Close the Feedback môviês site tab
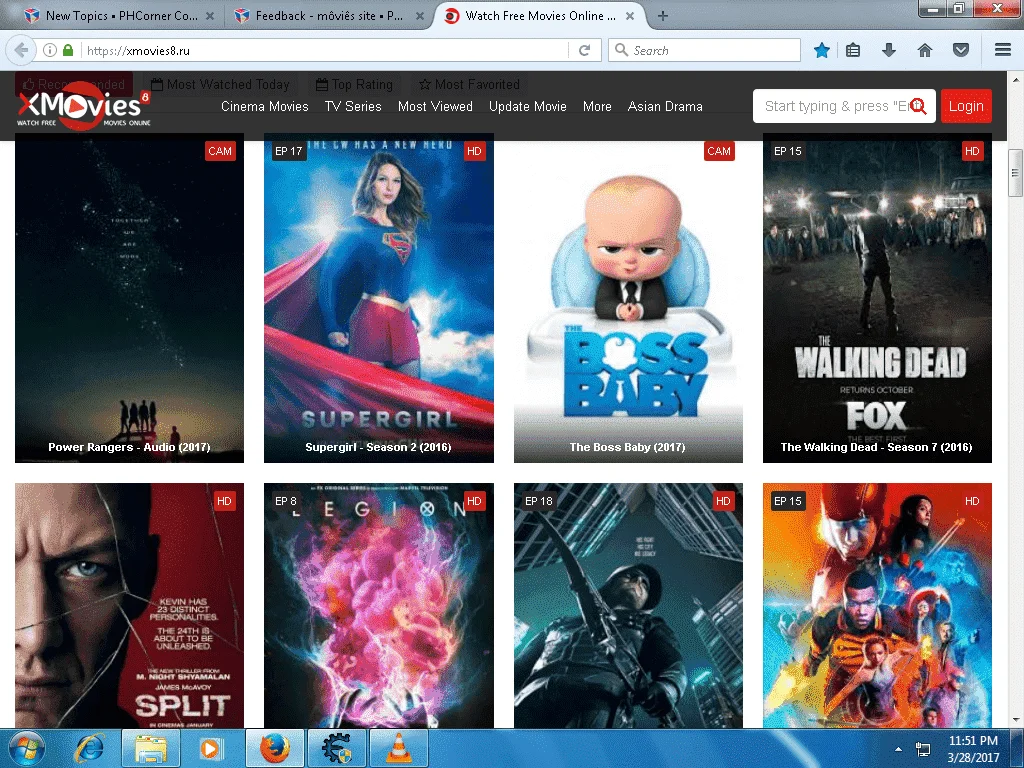 coord(420,16)
